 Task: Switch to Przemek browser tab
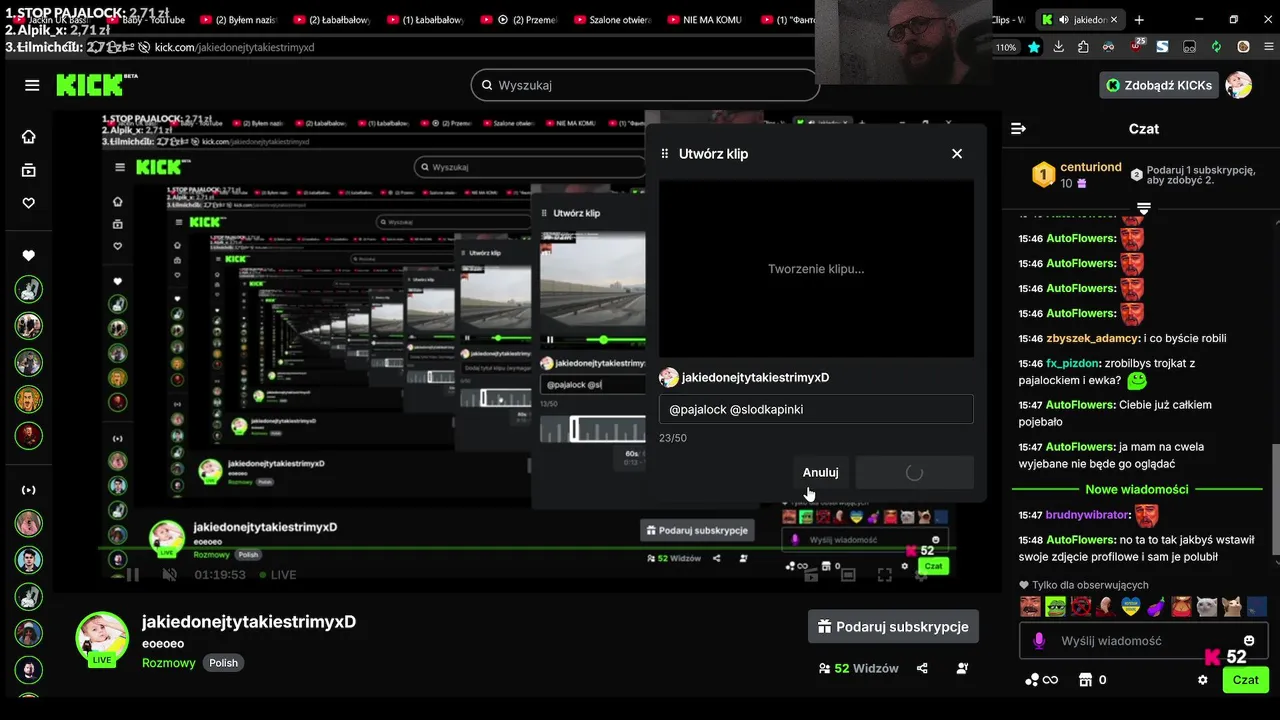pos(521,20)
